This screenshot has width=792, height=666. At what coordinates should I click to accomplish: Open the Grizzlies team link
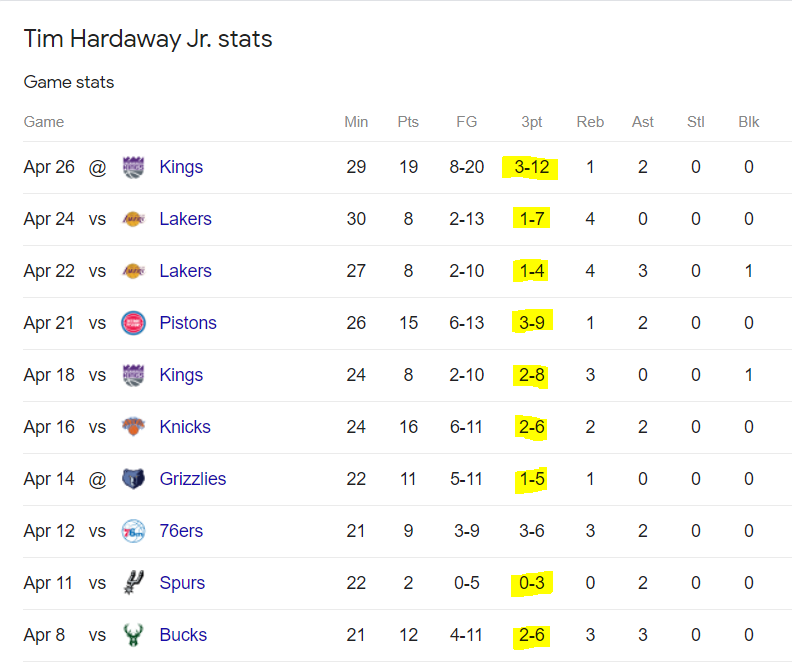[x=193, y=479]
